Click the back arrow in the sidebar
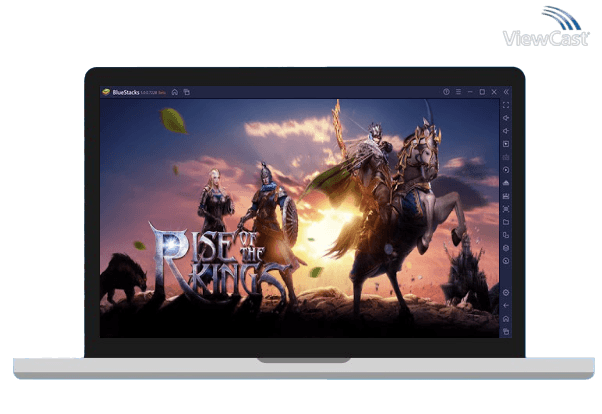 click(x=506, y=306)
